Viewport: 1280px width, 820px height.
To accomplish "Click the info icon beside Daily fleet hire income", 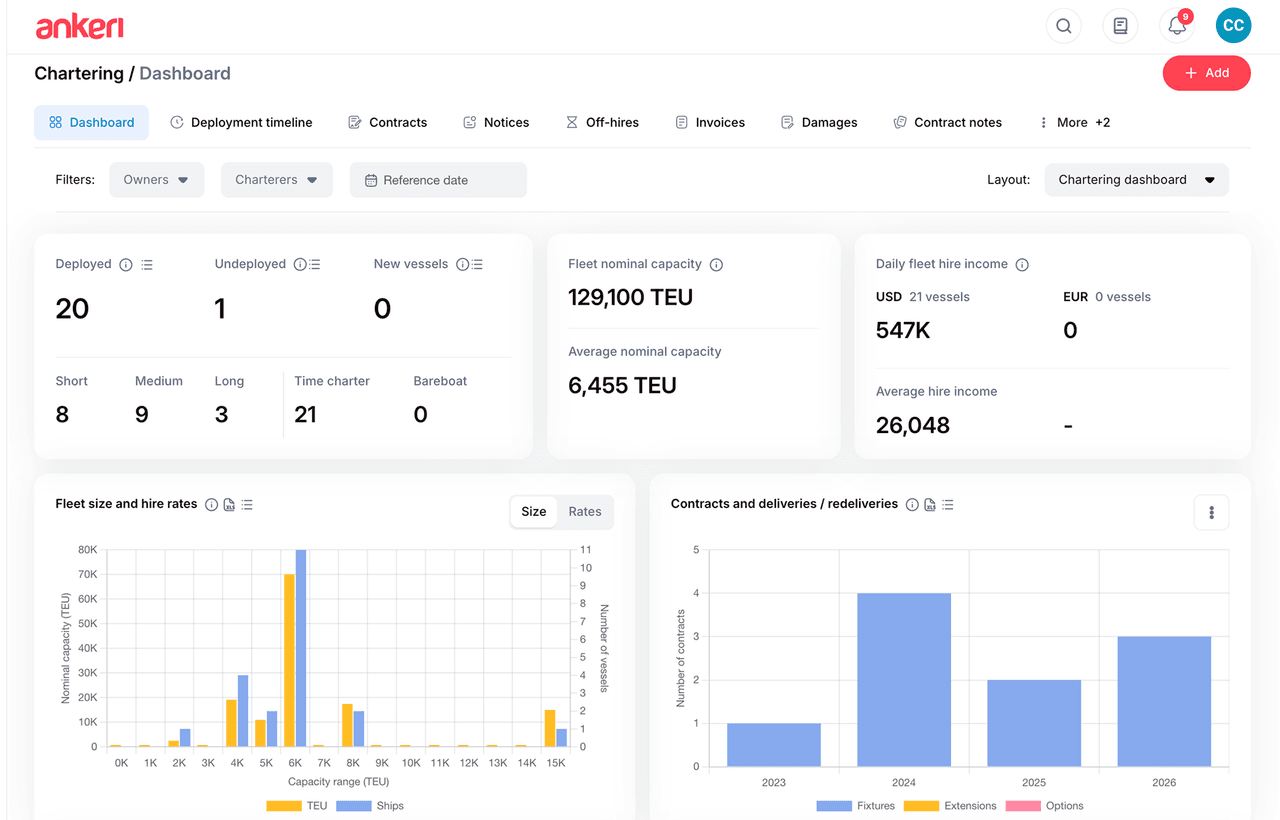I will tap(1021, 264).
